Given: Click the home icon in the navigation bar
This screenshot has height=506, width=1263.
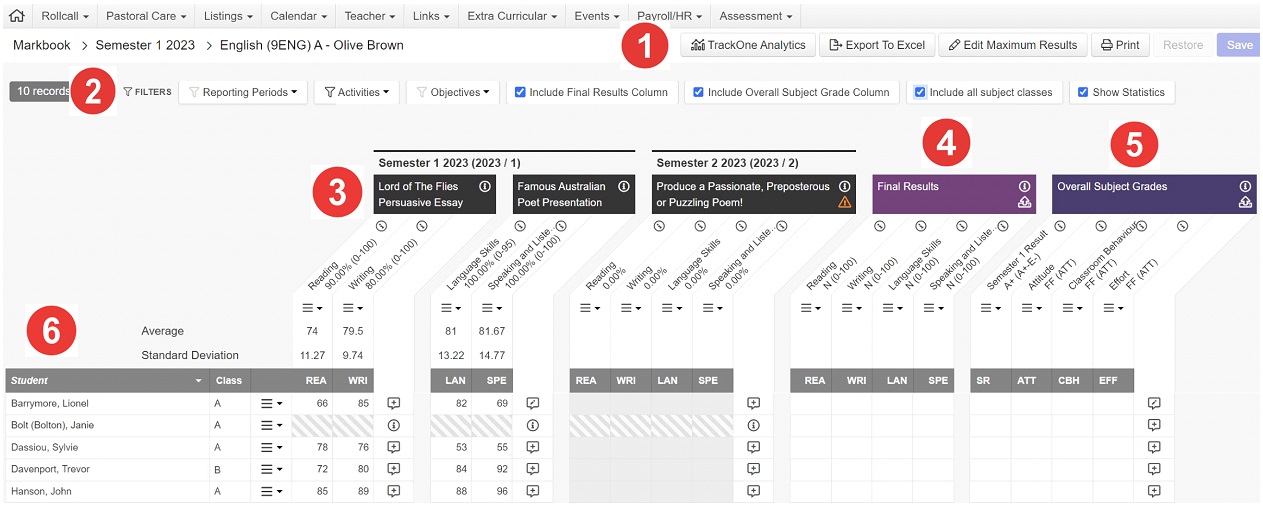Looking at the screenshot, I should click(x=16, y=16).
